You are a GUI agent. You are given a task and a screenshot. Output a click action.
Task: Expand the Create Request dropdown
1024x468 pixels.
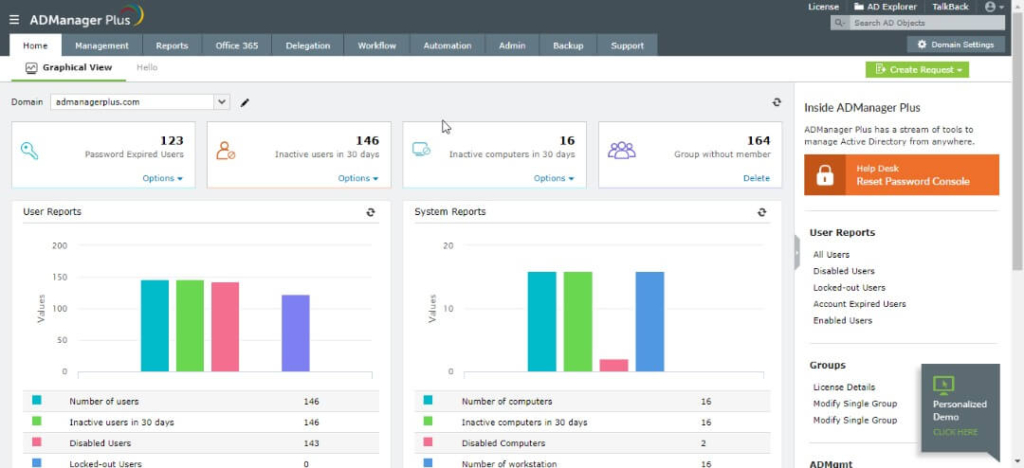pos(917,70)
